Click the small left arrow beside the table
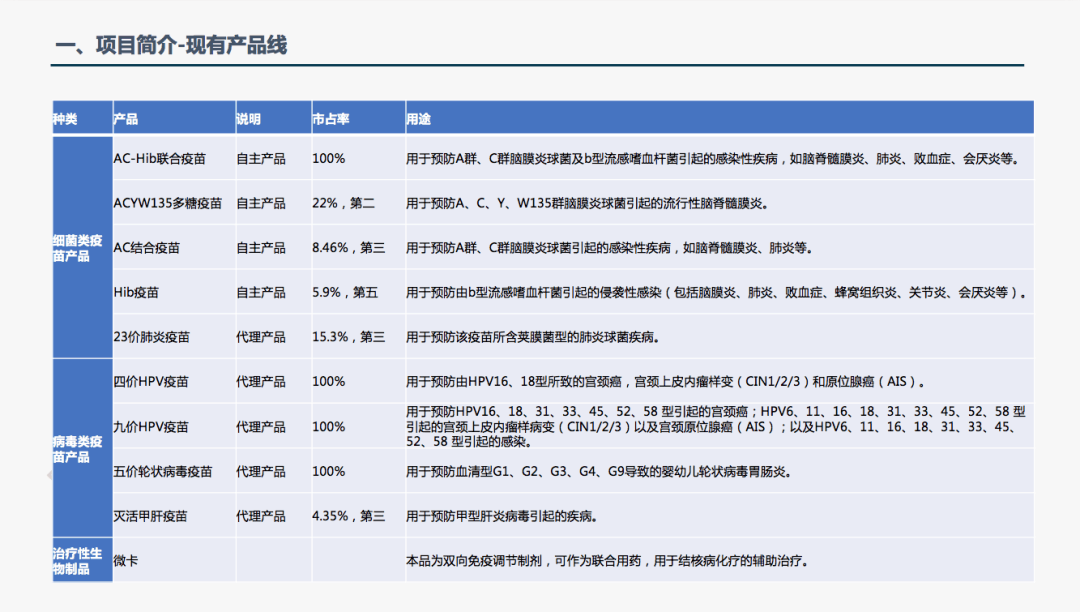Image resolution: width=1080 pixels, height=612 pixels. click(x=50, y=476)
